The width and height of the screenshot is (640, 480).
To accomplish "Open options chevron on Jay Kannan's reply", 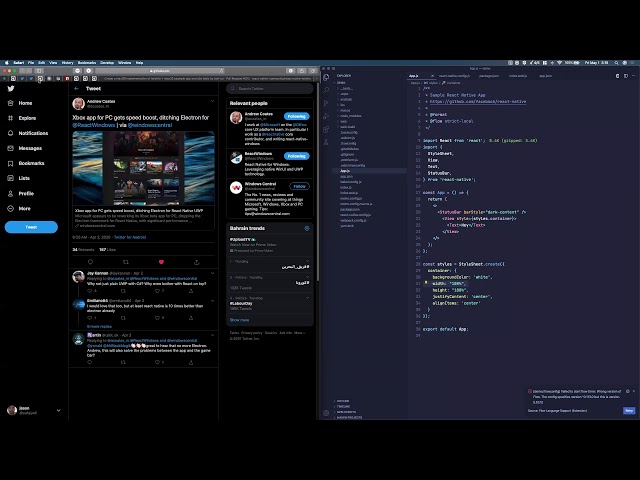I will coord(212,273).
